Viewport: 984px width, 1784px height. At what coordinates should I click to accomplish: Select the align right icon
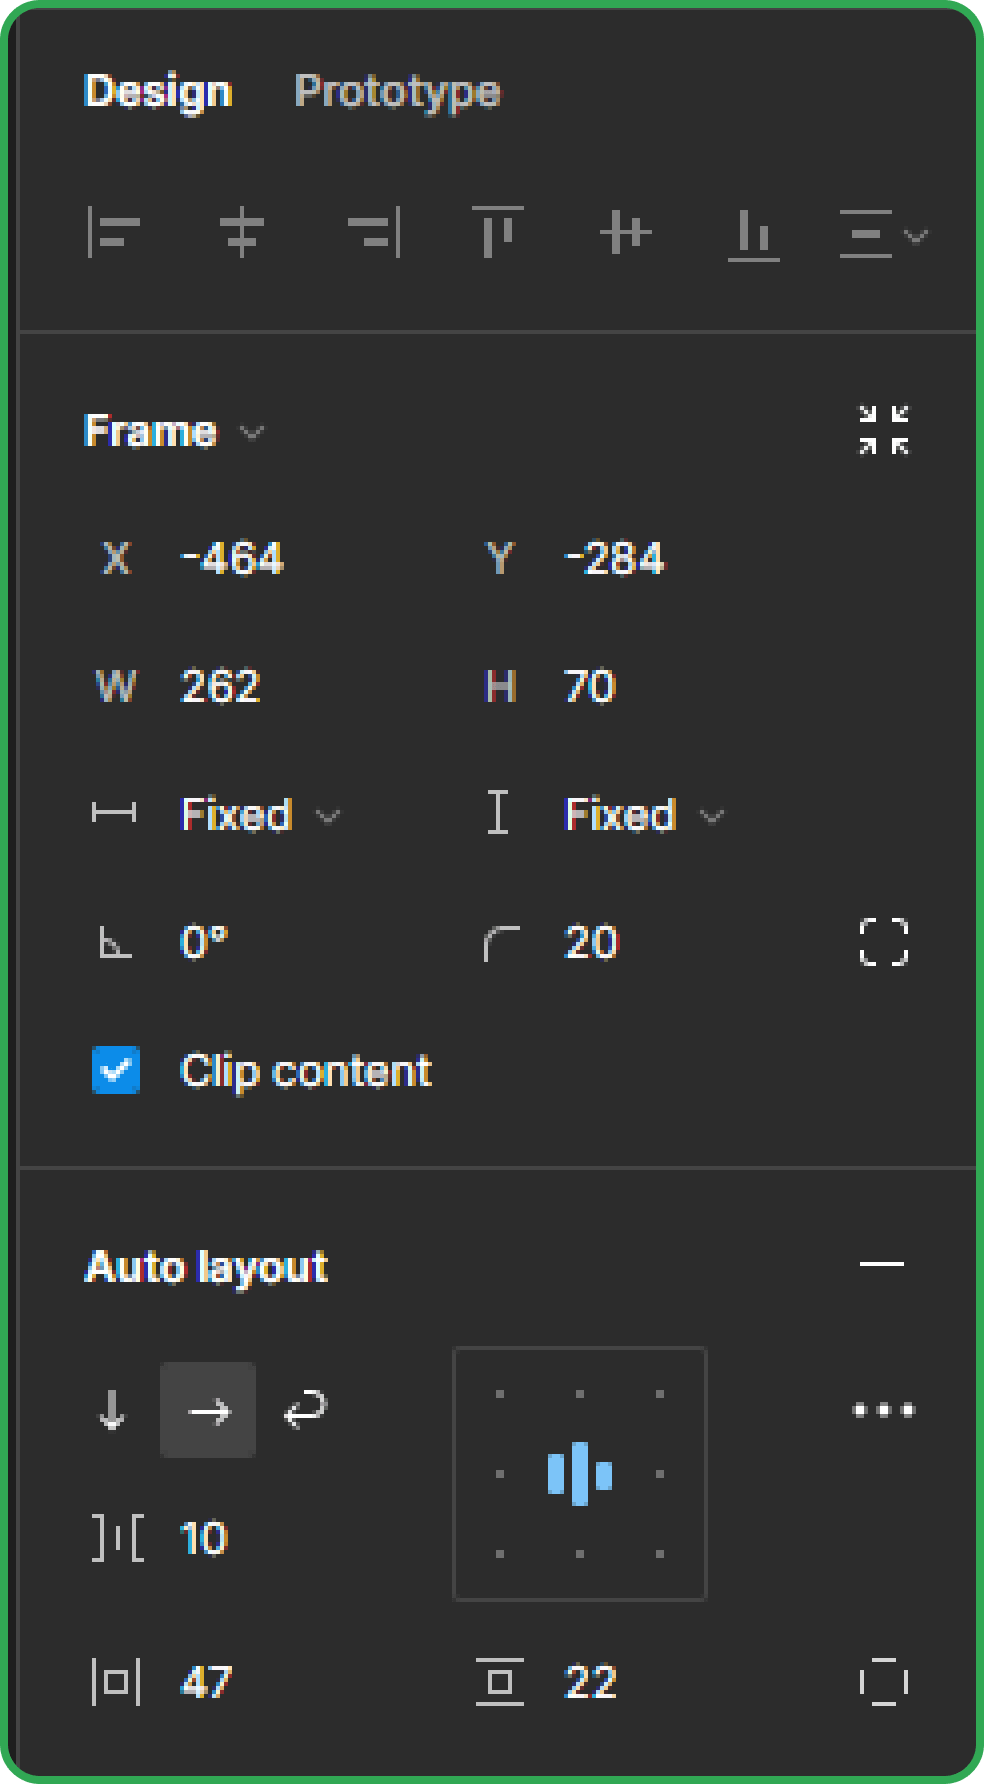tap(373, 233)
